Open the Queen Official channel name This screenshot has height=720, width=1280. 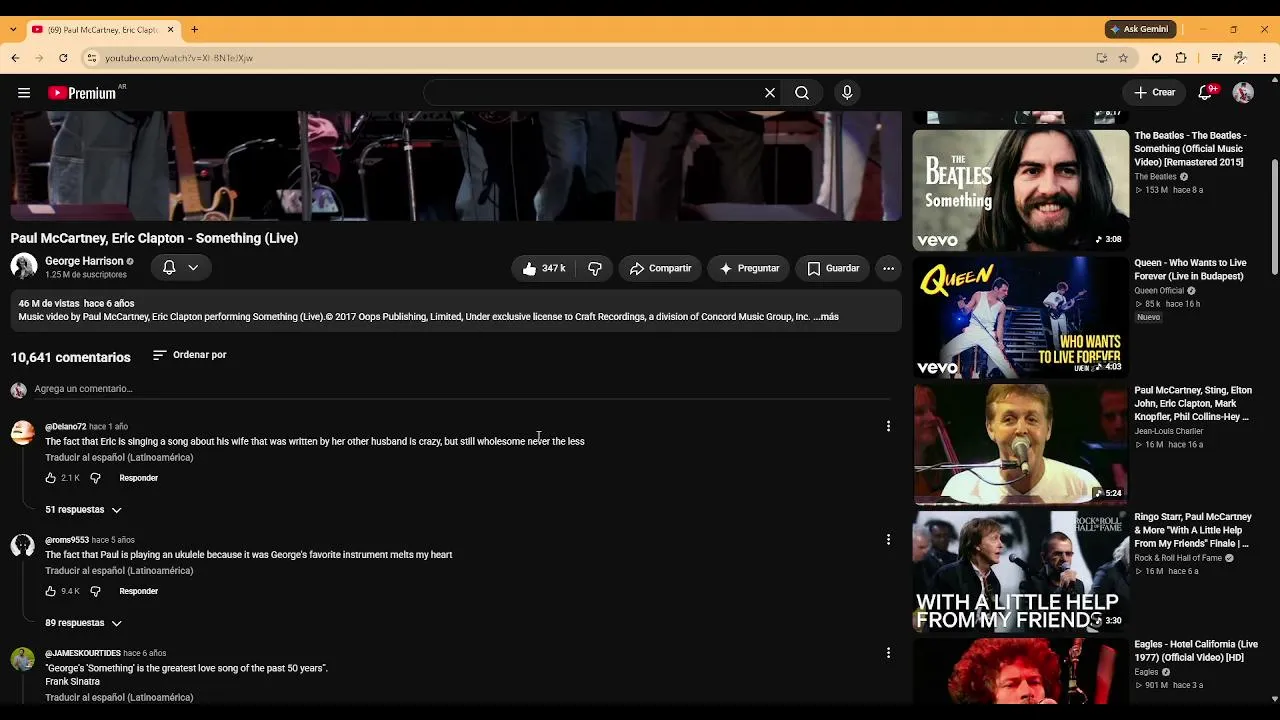coord(1159,291)
